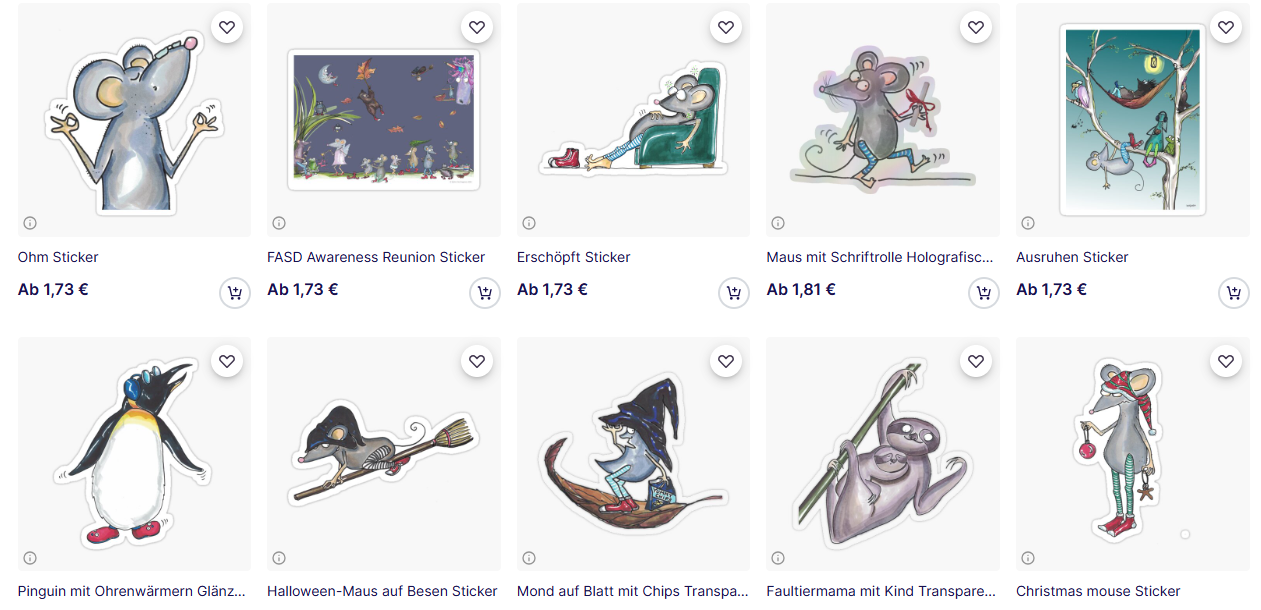The image size is (1261, 610).
Task: Heart the Halloween-Maus auf Besen Sticker
Action: click(477, 361)
